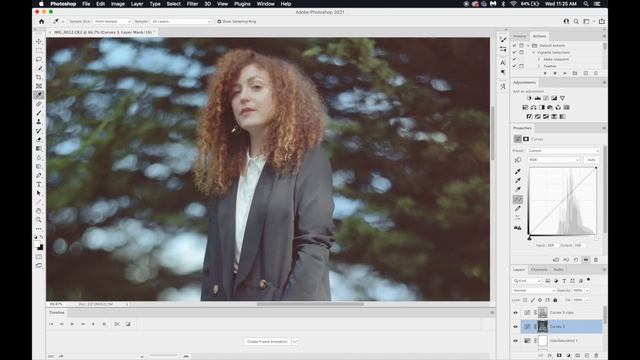Viewport: 640px width, 360px height.
Task: Open the Create Frame Animation dropdown arrow
Action: coord(295,342)
